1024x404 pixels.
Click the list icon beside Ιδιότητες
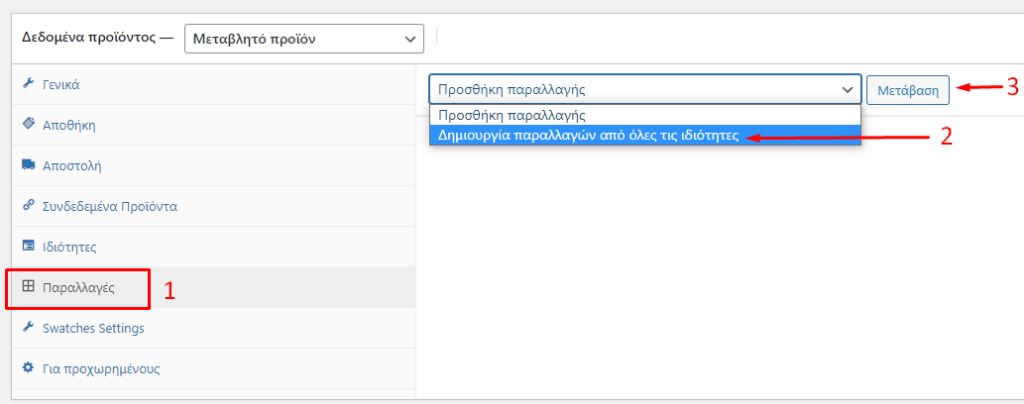coord(28,246)
